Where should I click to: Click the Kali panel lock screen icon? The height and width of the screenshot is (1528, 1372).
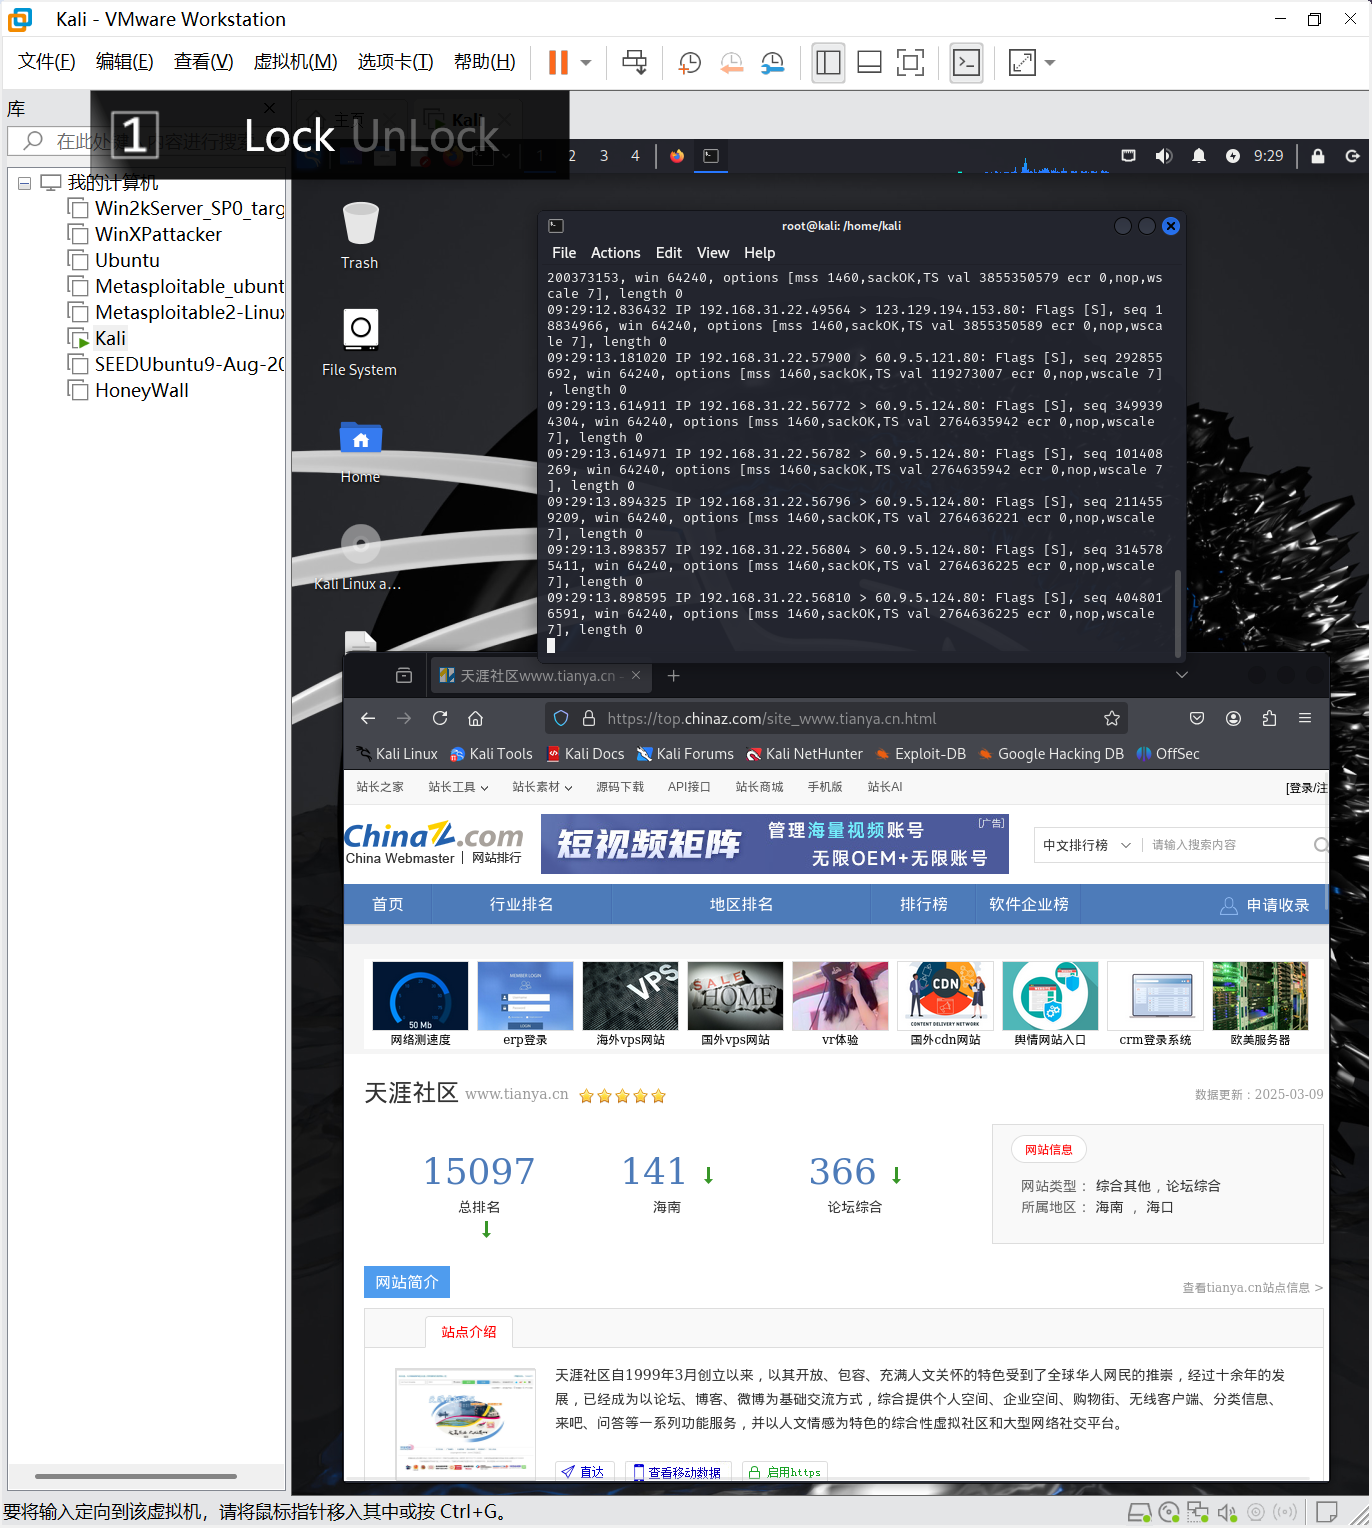click(x=1318, y=156)
